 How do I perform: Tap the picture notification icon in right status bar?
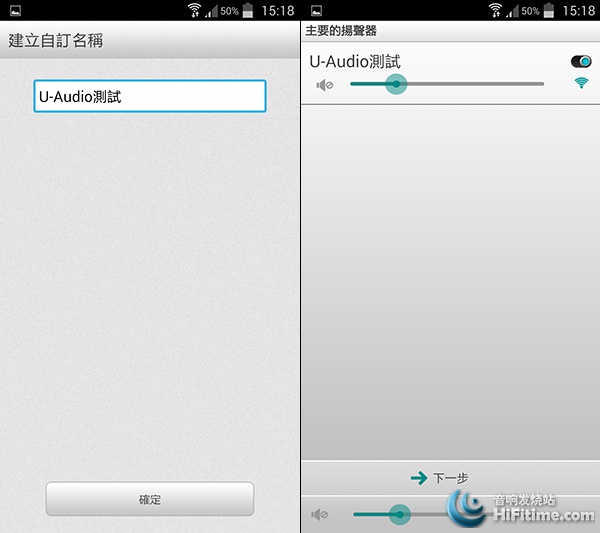(316, 11)
